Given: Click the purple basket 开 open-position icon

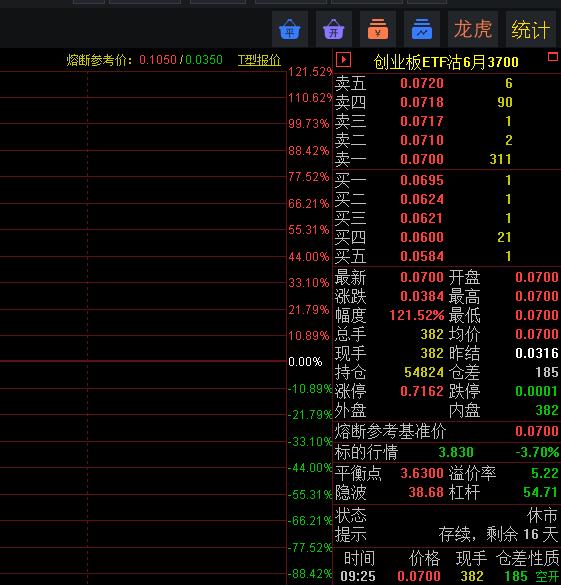Looking at the screenshot, I should [334, 29].
